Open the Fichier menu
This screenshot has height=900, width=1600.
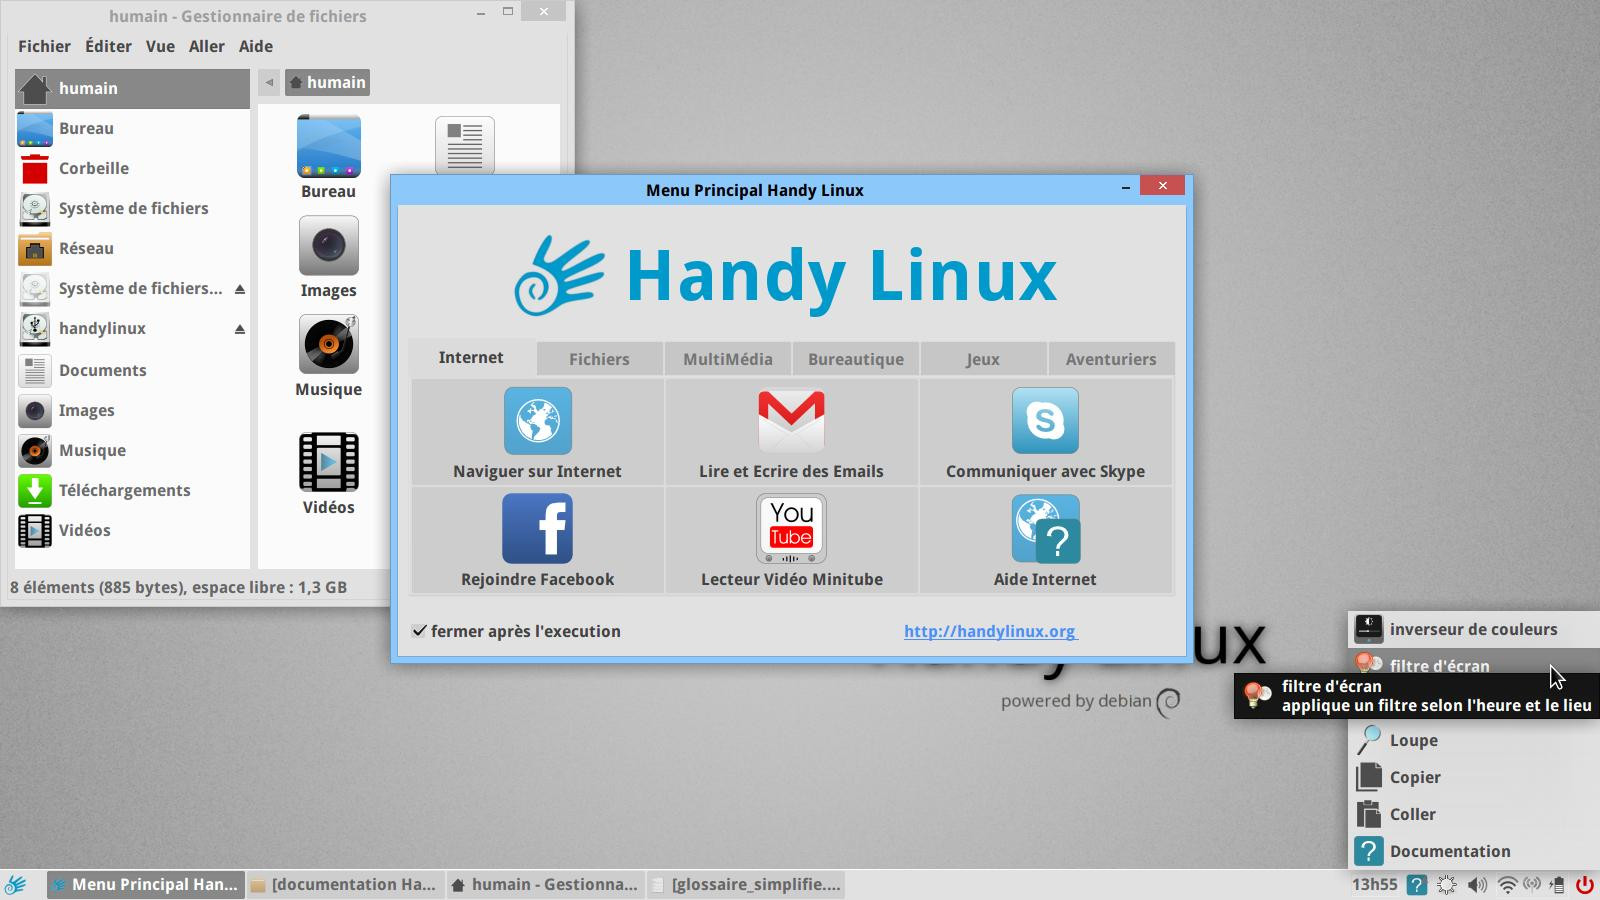click(x=44, y=46)
